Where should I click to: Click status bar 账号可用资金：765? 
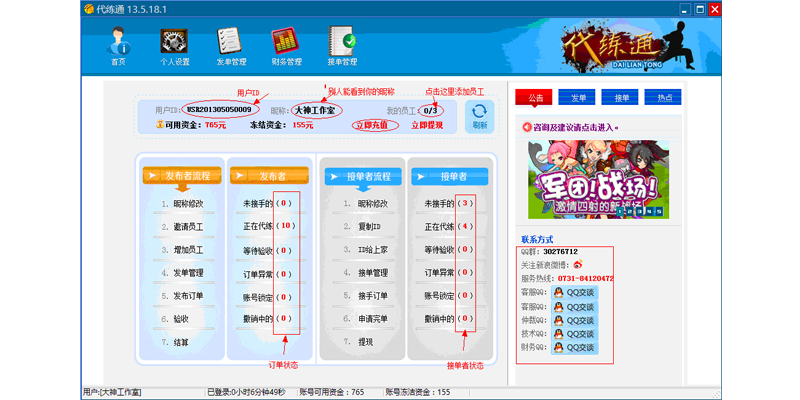coord(332,392)
